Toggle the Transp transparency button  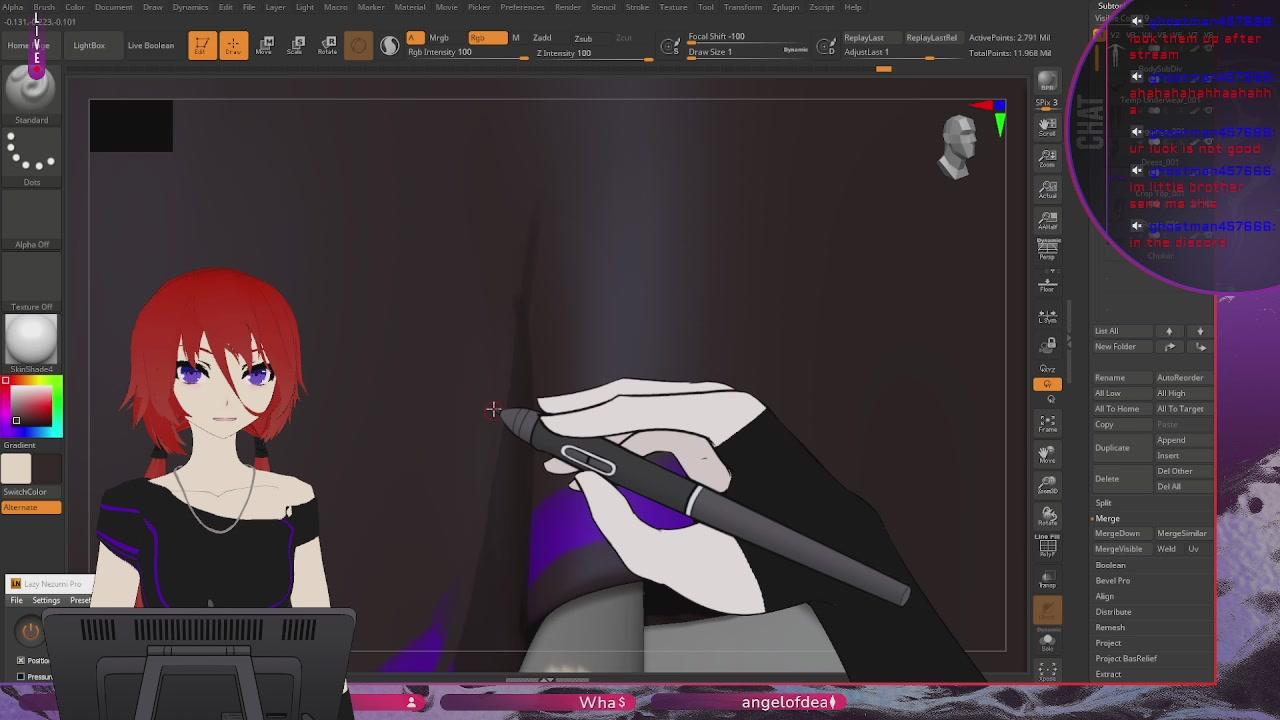(1047, 579)
